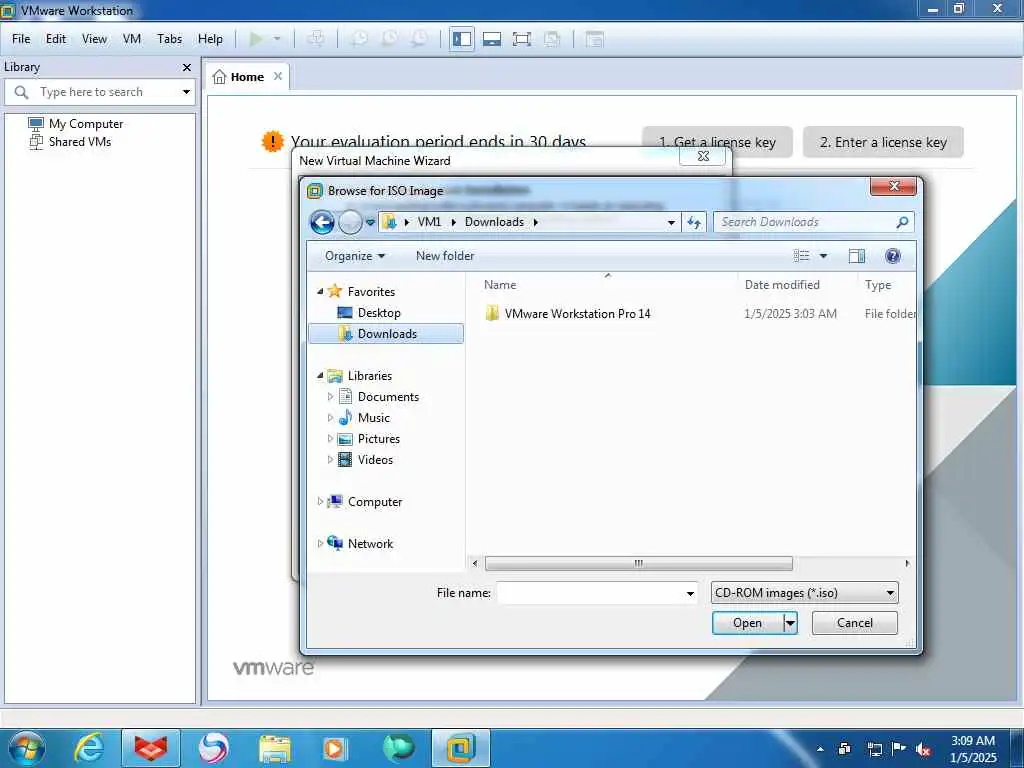Click the Open button
This screenshot has width=1024, height=768.
click(x=748, y=623)
